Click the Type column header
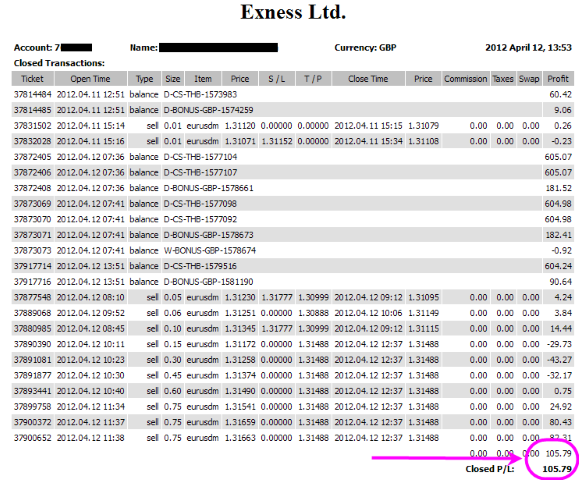This screenshot has height=480, width=579. tap(144, 79)
